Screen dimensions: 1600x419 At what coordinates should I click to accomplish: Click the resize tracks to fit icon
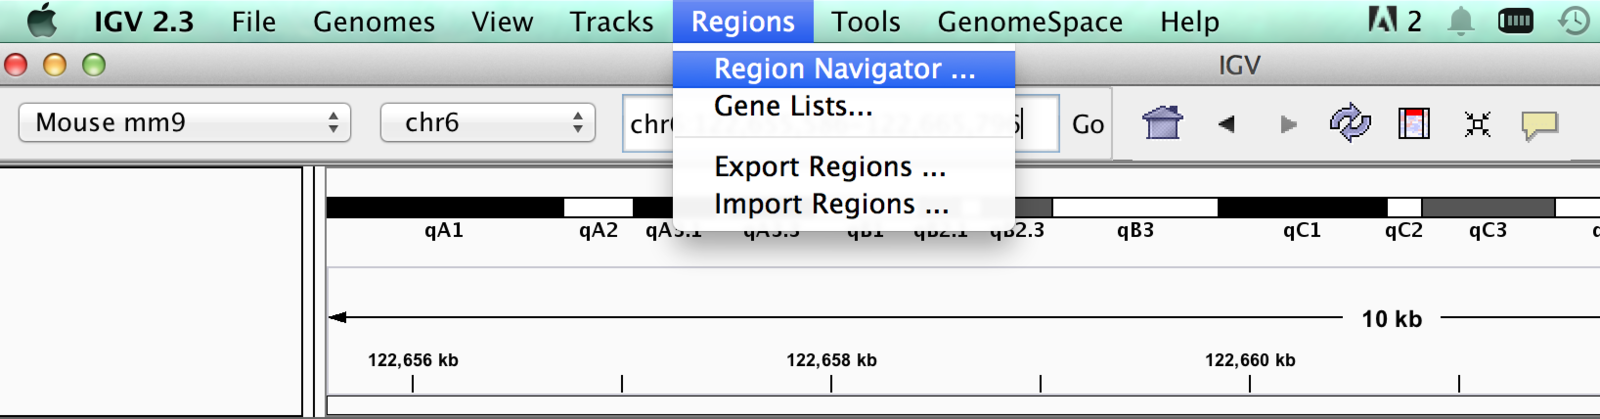pyautogui.click(x=1477, y=124)
